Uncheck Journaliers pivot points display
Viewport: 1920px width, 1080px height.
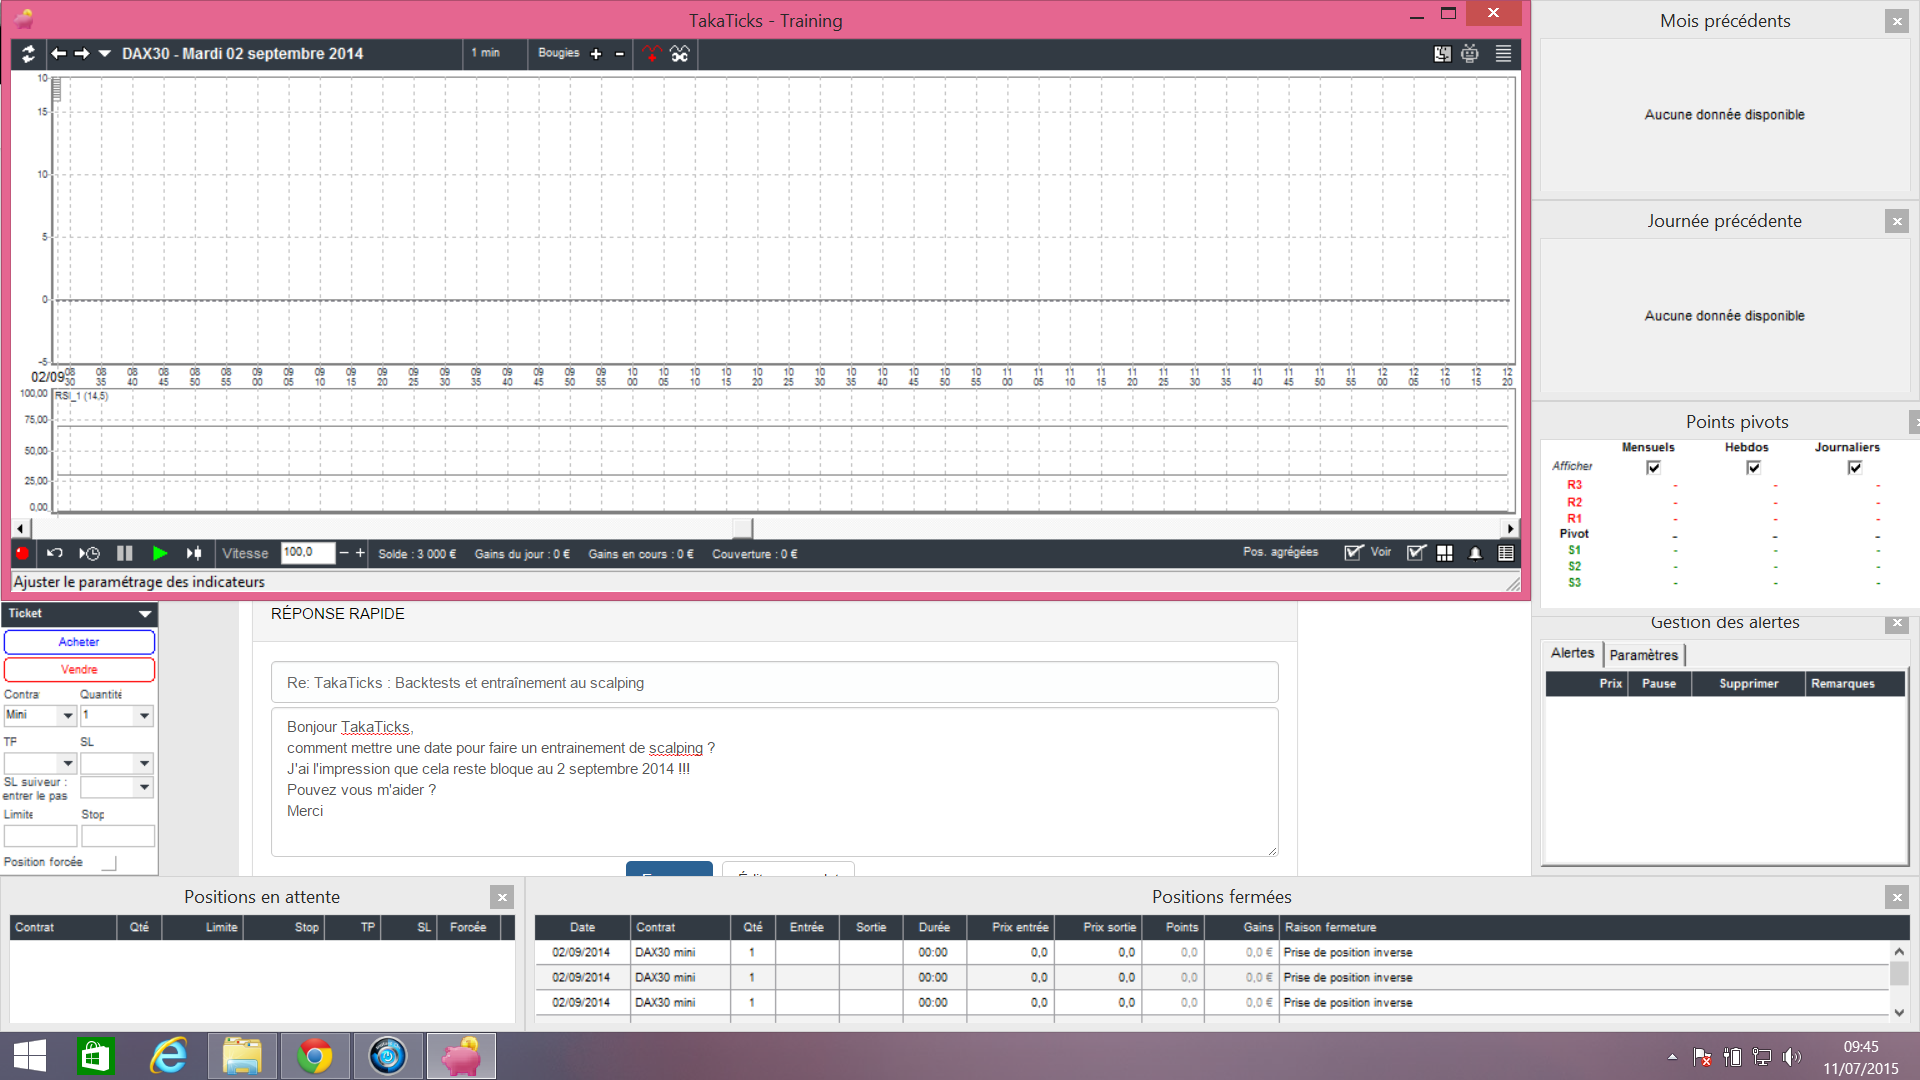pyautogui.click(x=1854, y=467)
